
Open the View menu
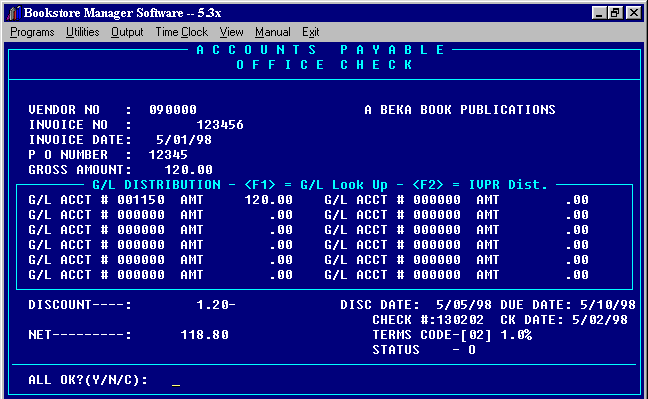pos(231,32)
